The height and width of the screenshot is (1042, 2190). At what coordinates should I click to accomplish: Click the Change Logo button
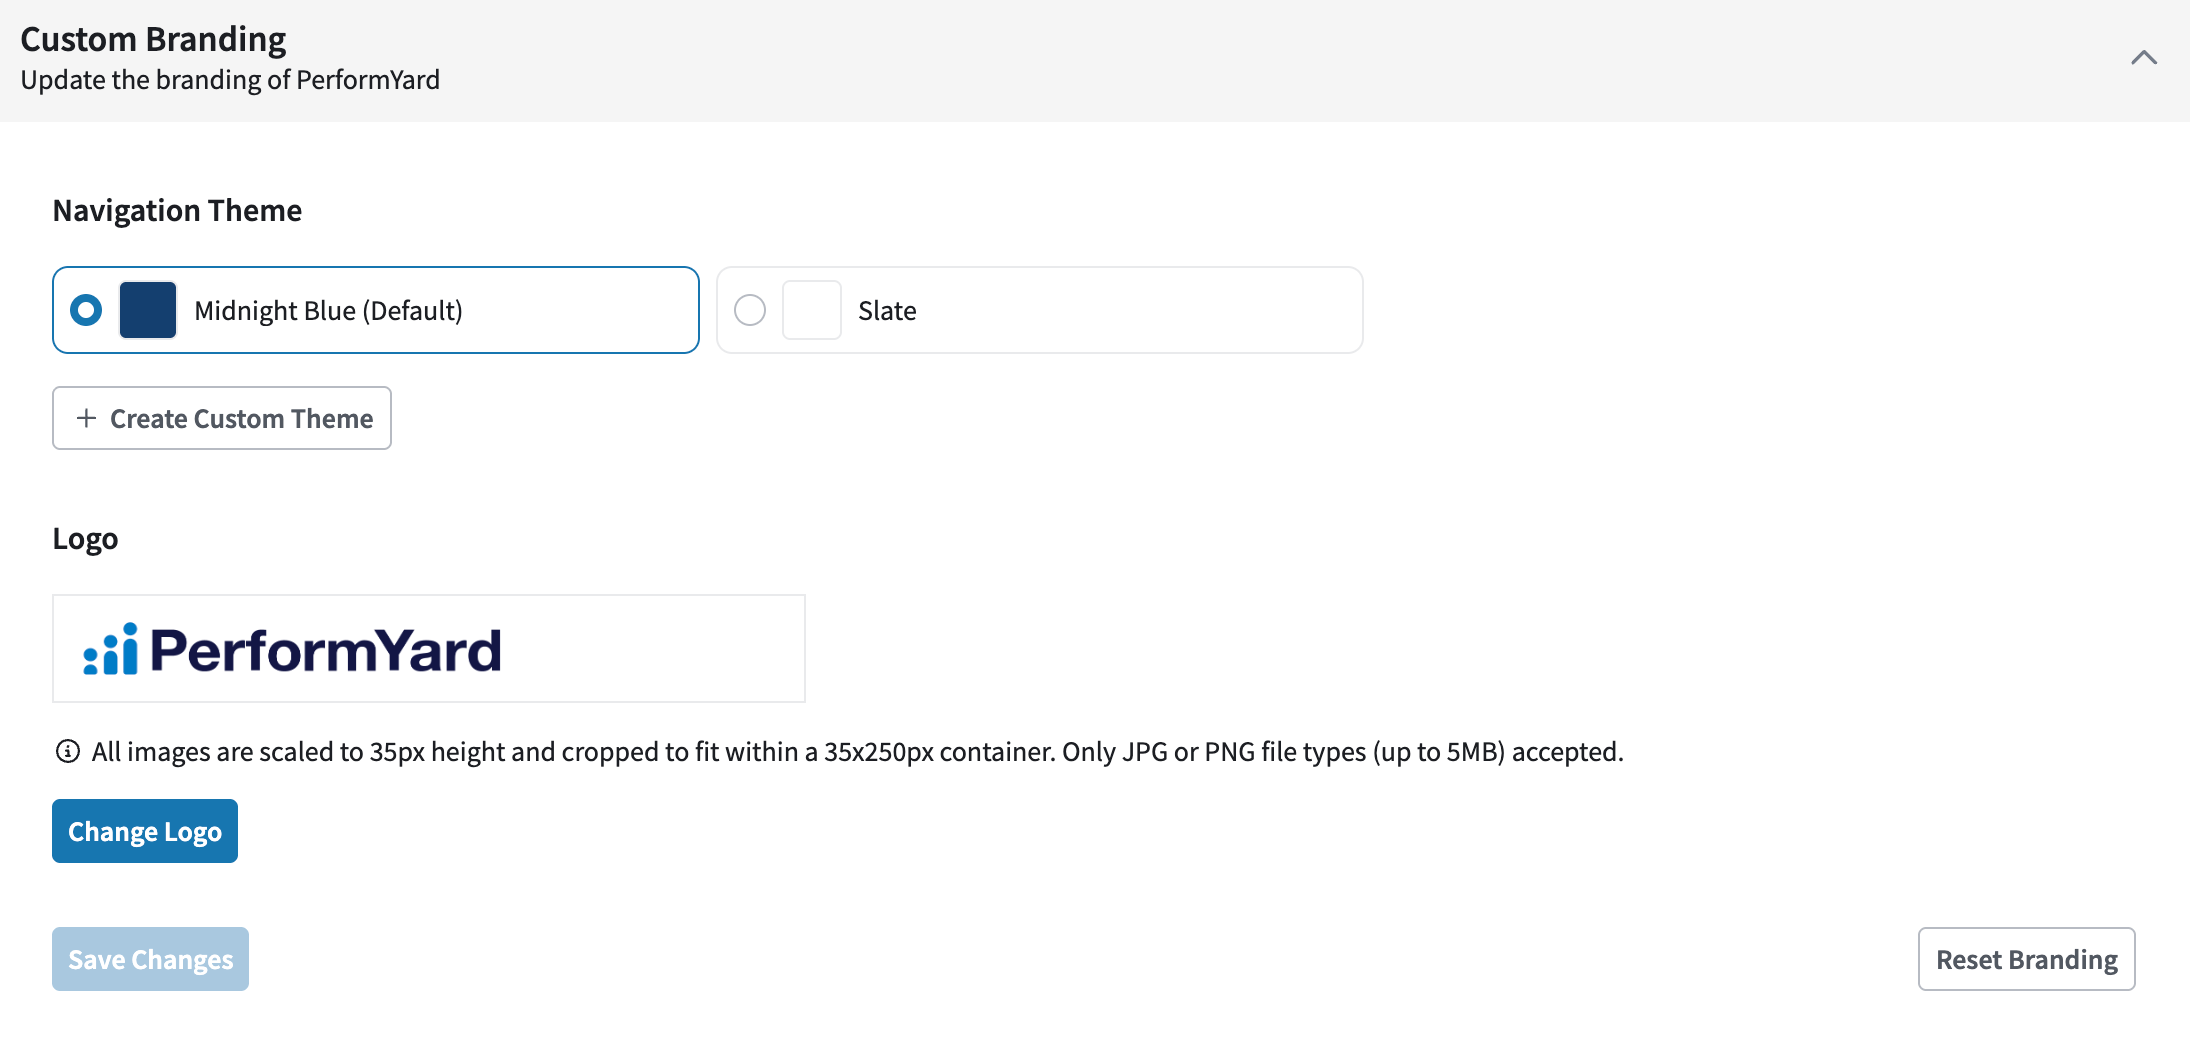pyautogui.click(x=145, y=831)
